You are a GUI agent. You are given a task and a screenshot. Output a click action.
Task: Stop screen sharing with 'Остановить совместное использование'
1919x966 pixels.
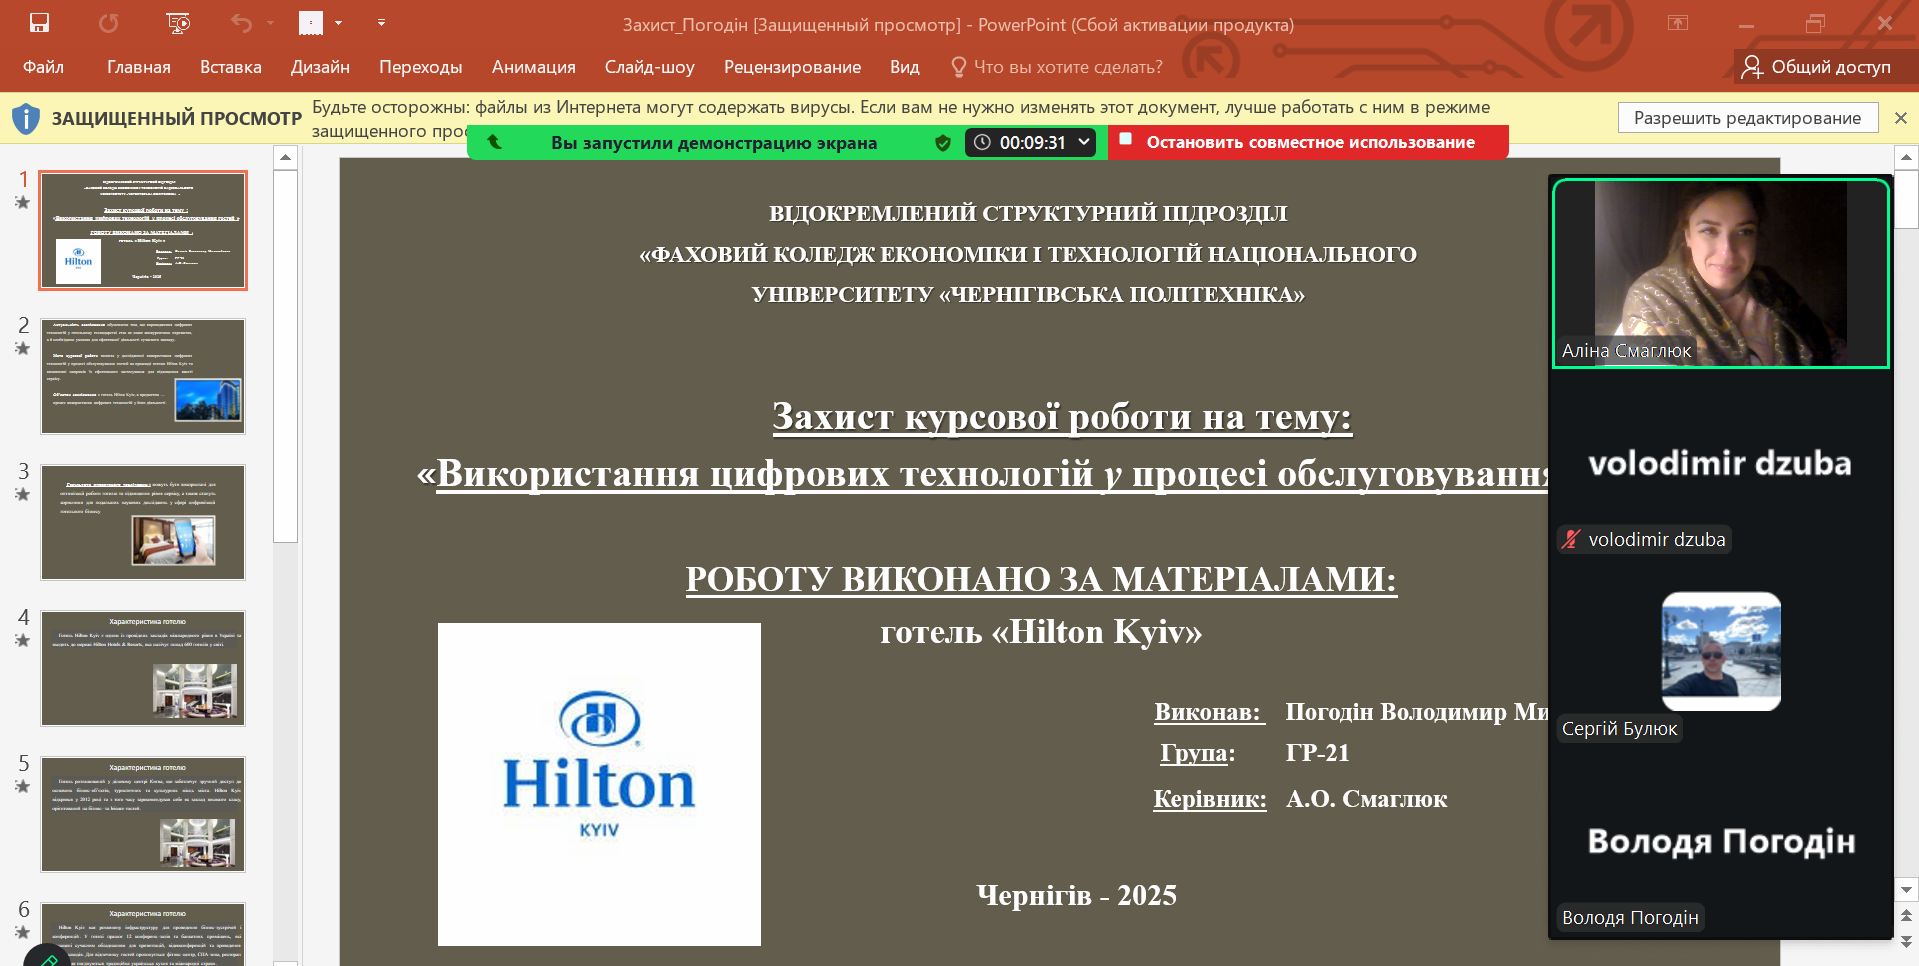pyautogui.click(x=1308, y=142)
